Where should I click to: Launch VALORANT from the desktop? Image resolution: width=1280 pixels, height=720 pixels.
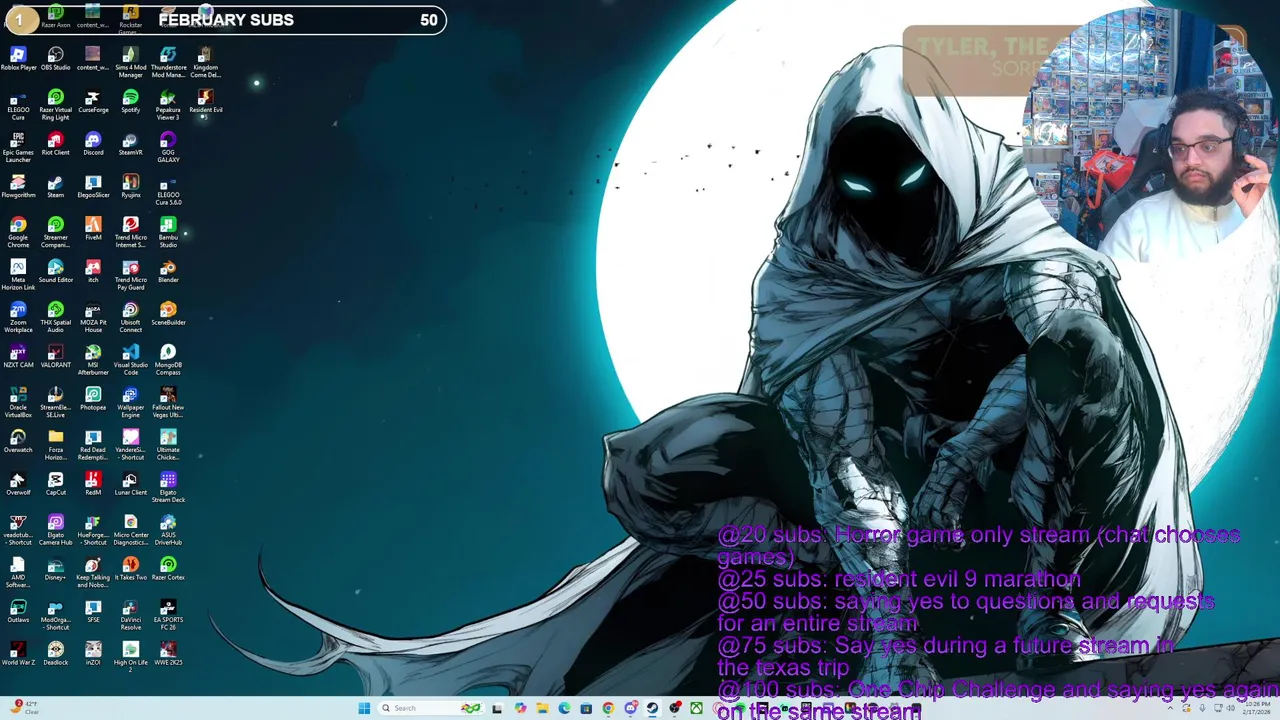[55, 356]
